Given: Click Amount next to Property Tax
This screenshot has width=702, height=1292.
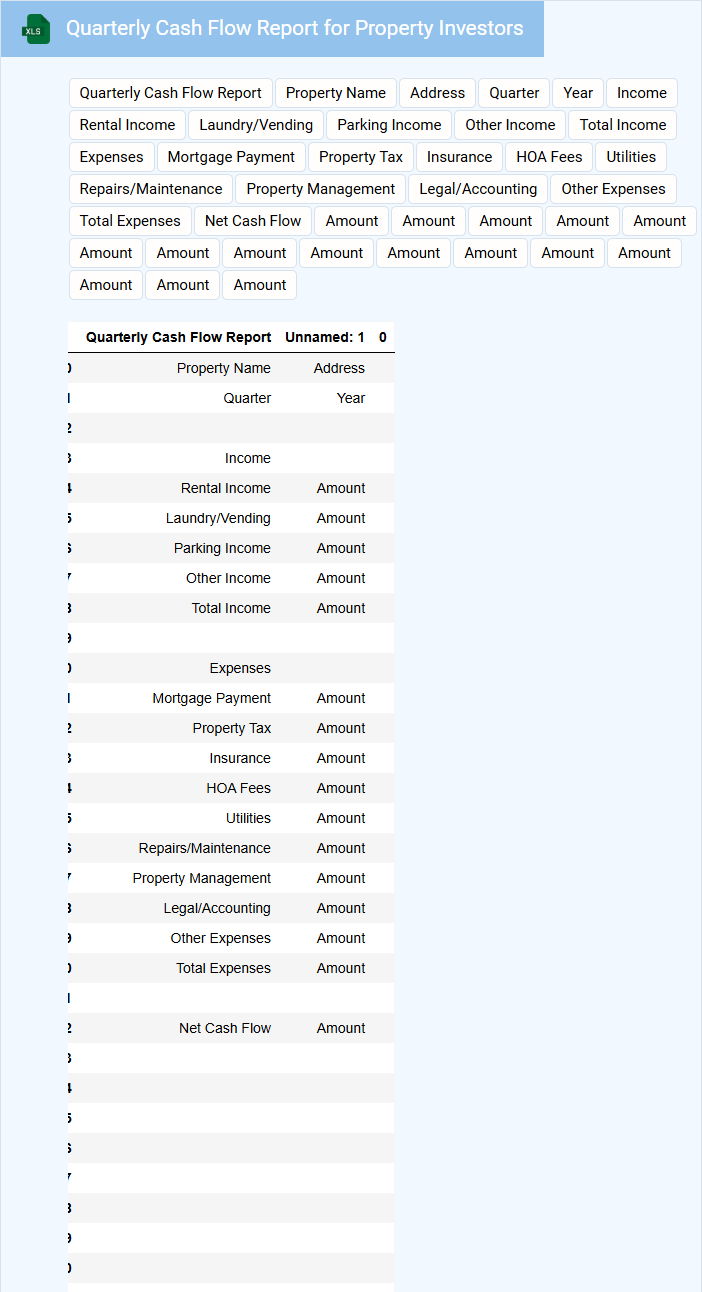Looking at the screenshot, I should 341,728.
